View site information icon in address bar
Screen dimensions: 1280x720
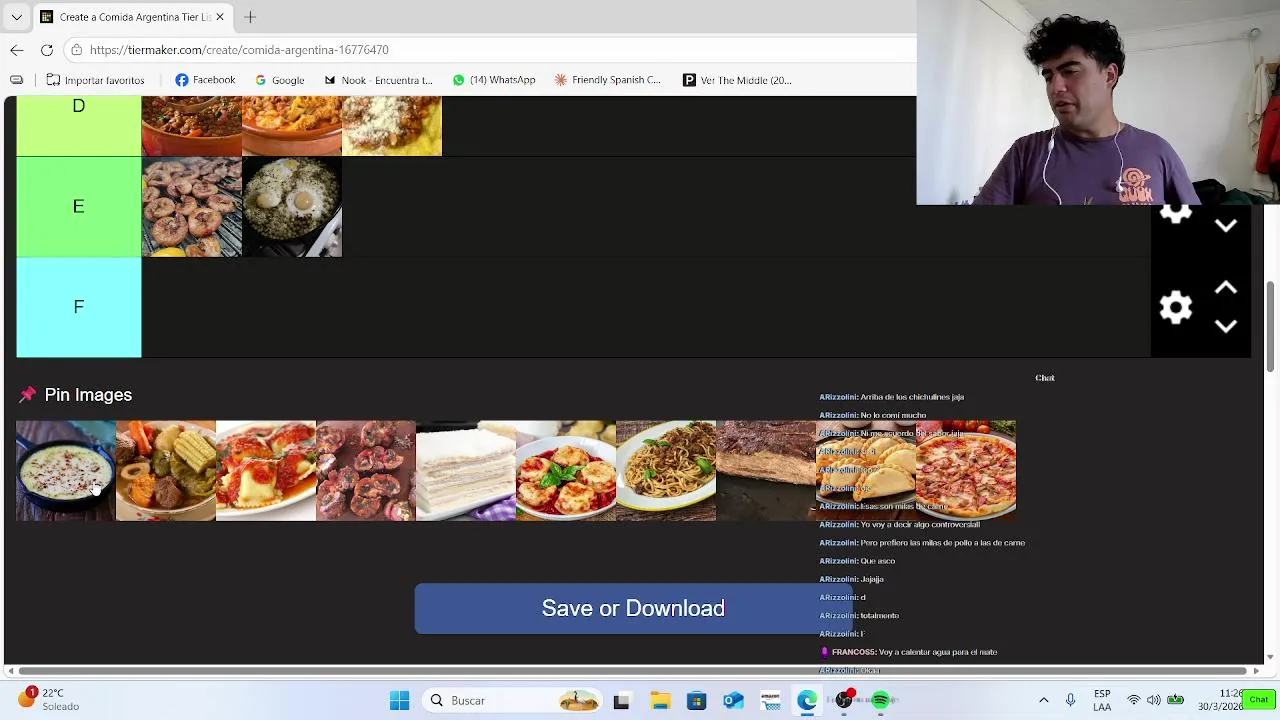click(x=77, y=50)
